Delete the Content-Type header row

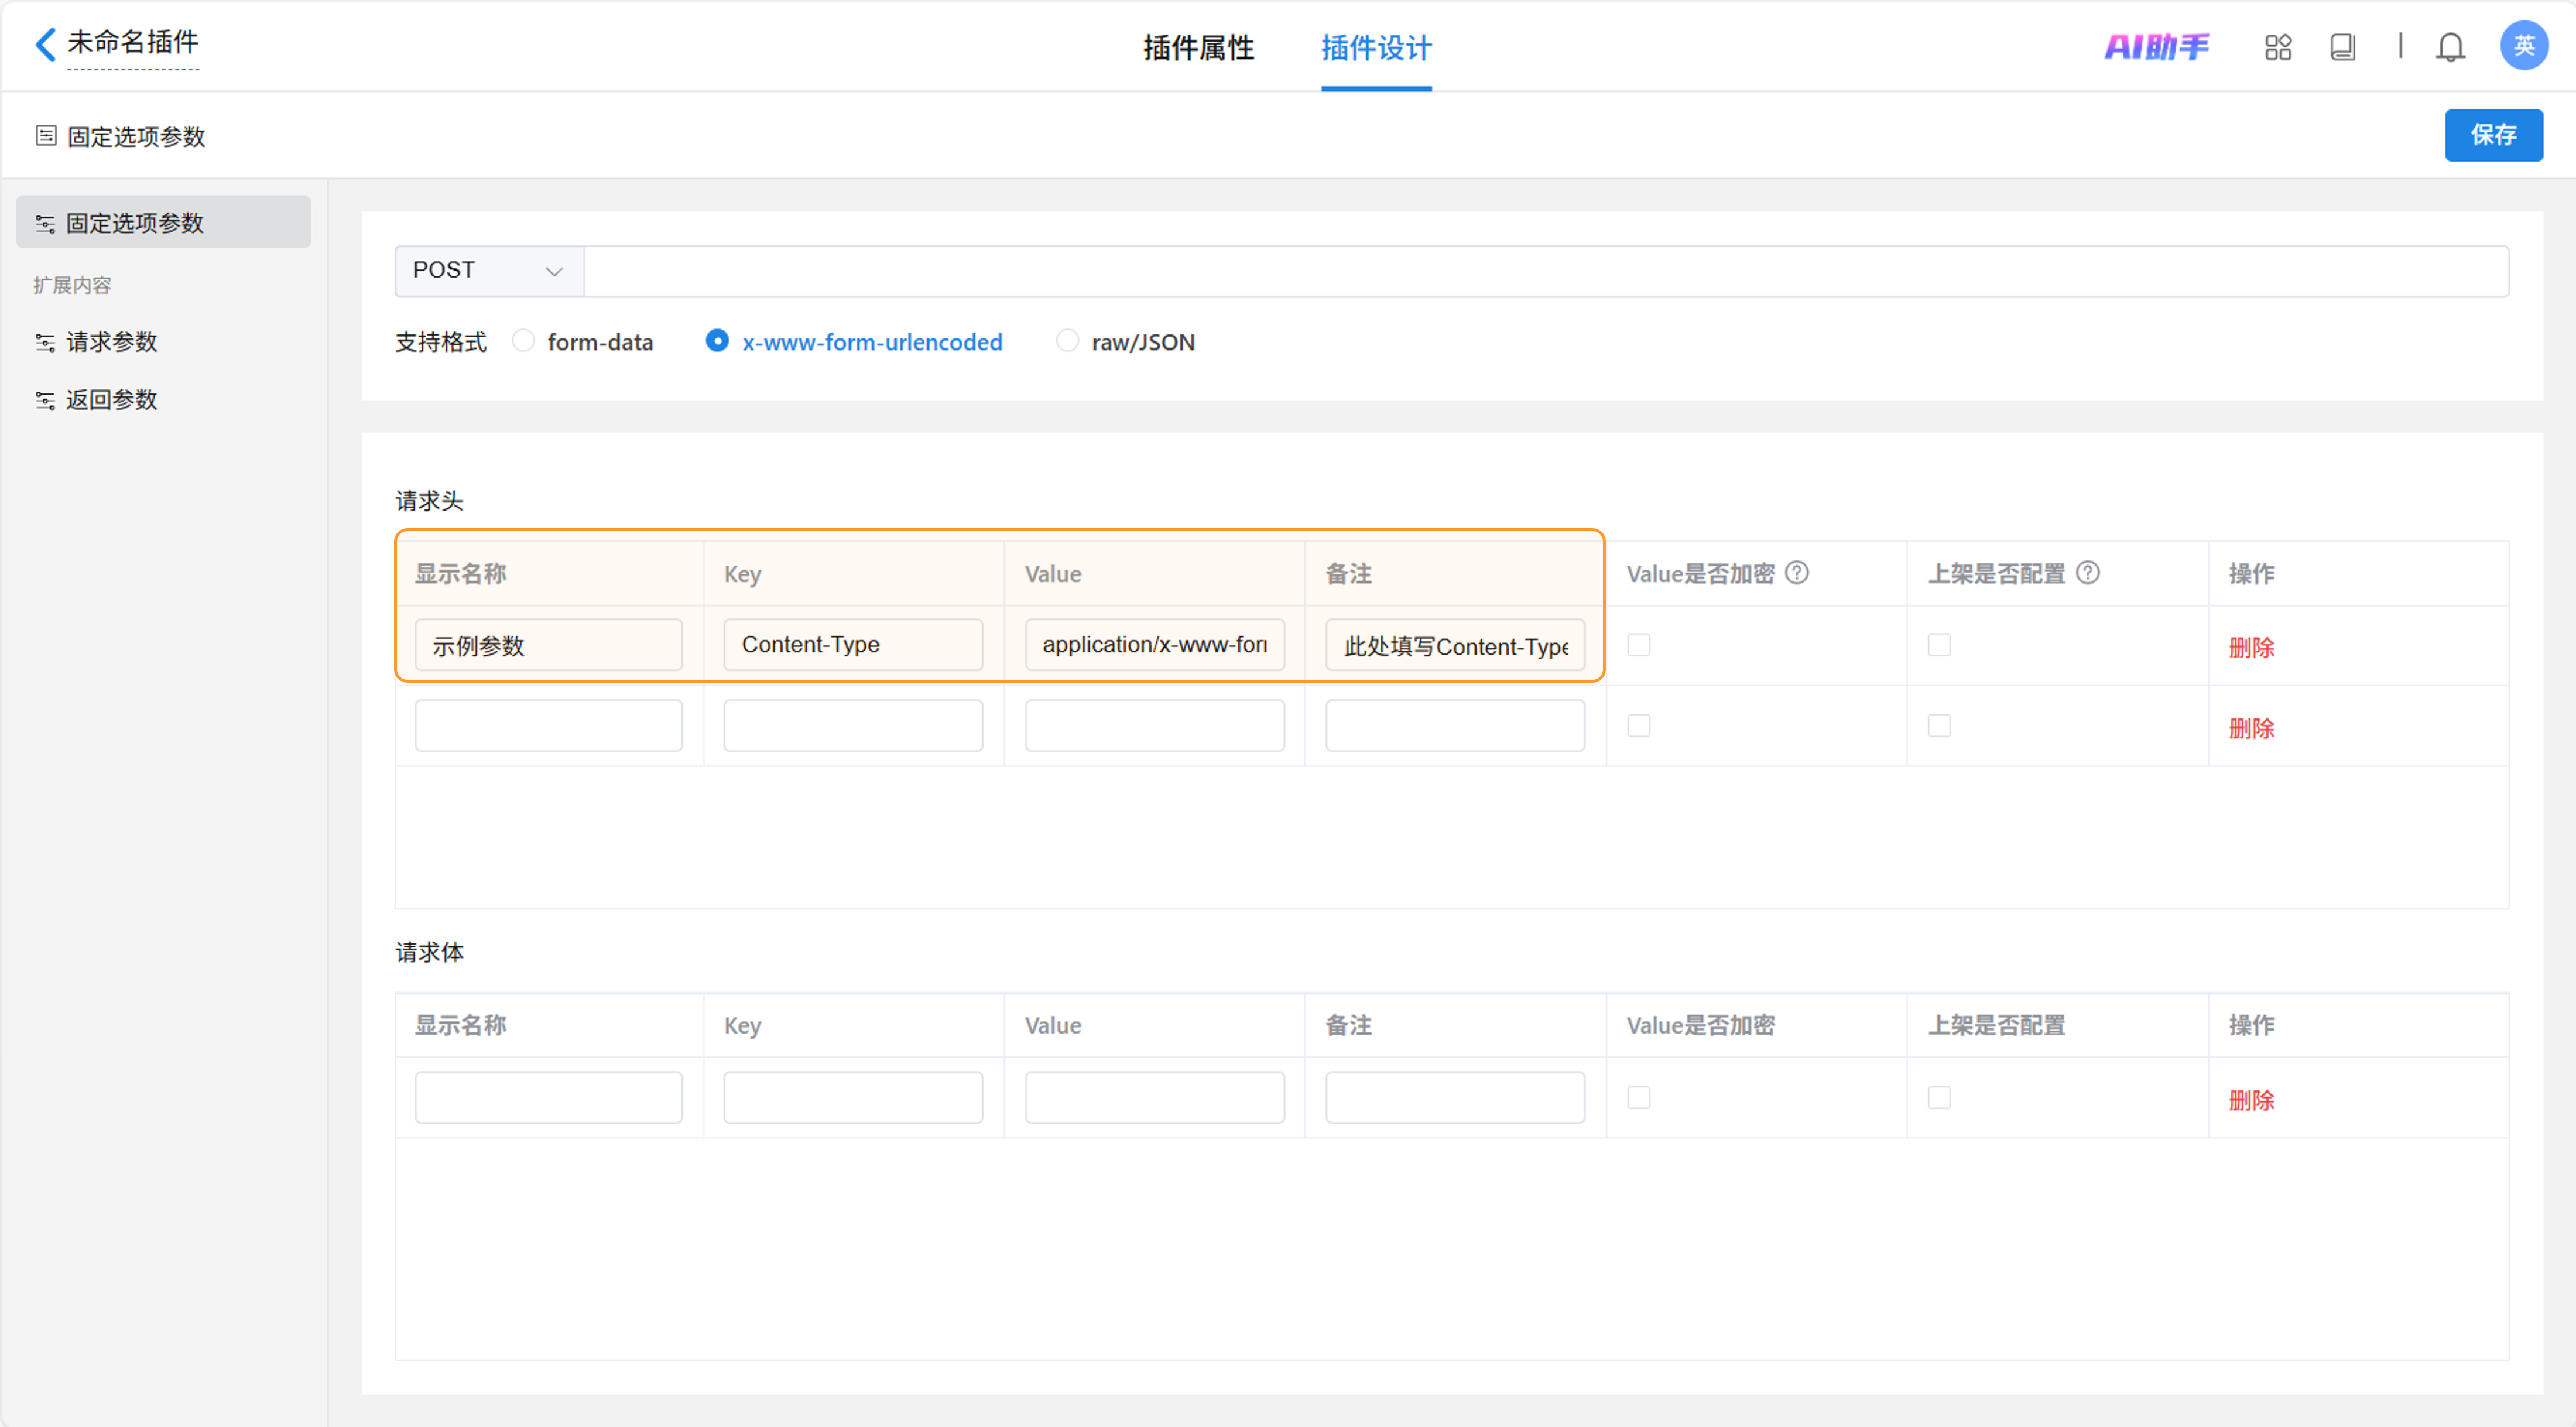(x=2251, y=647)
